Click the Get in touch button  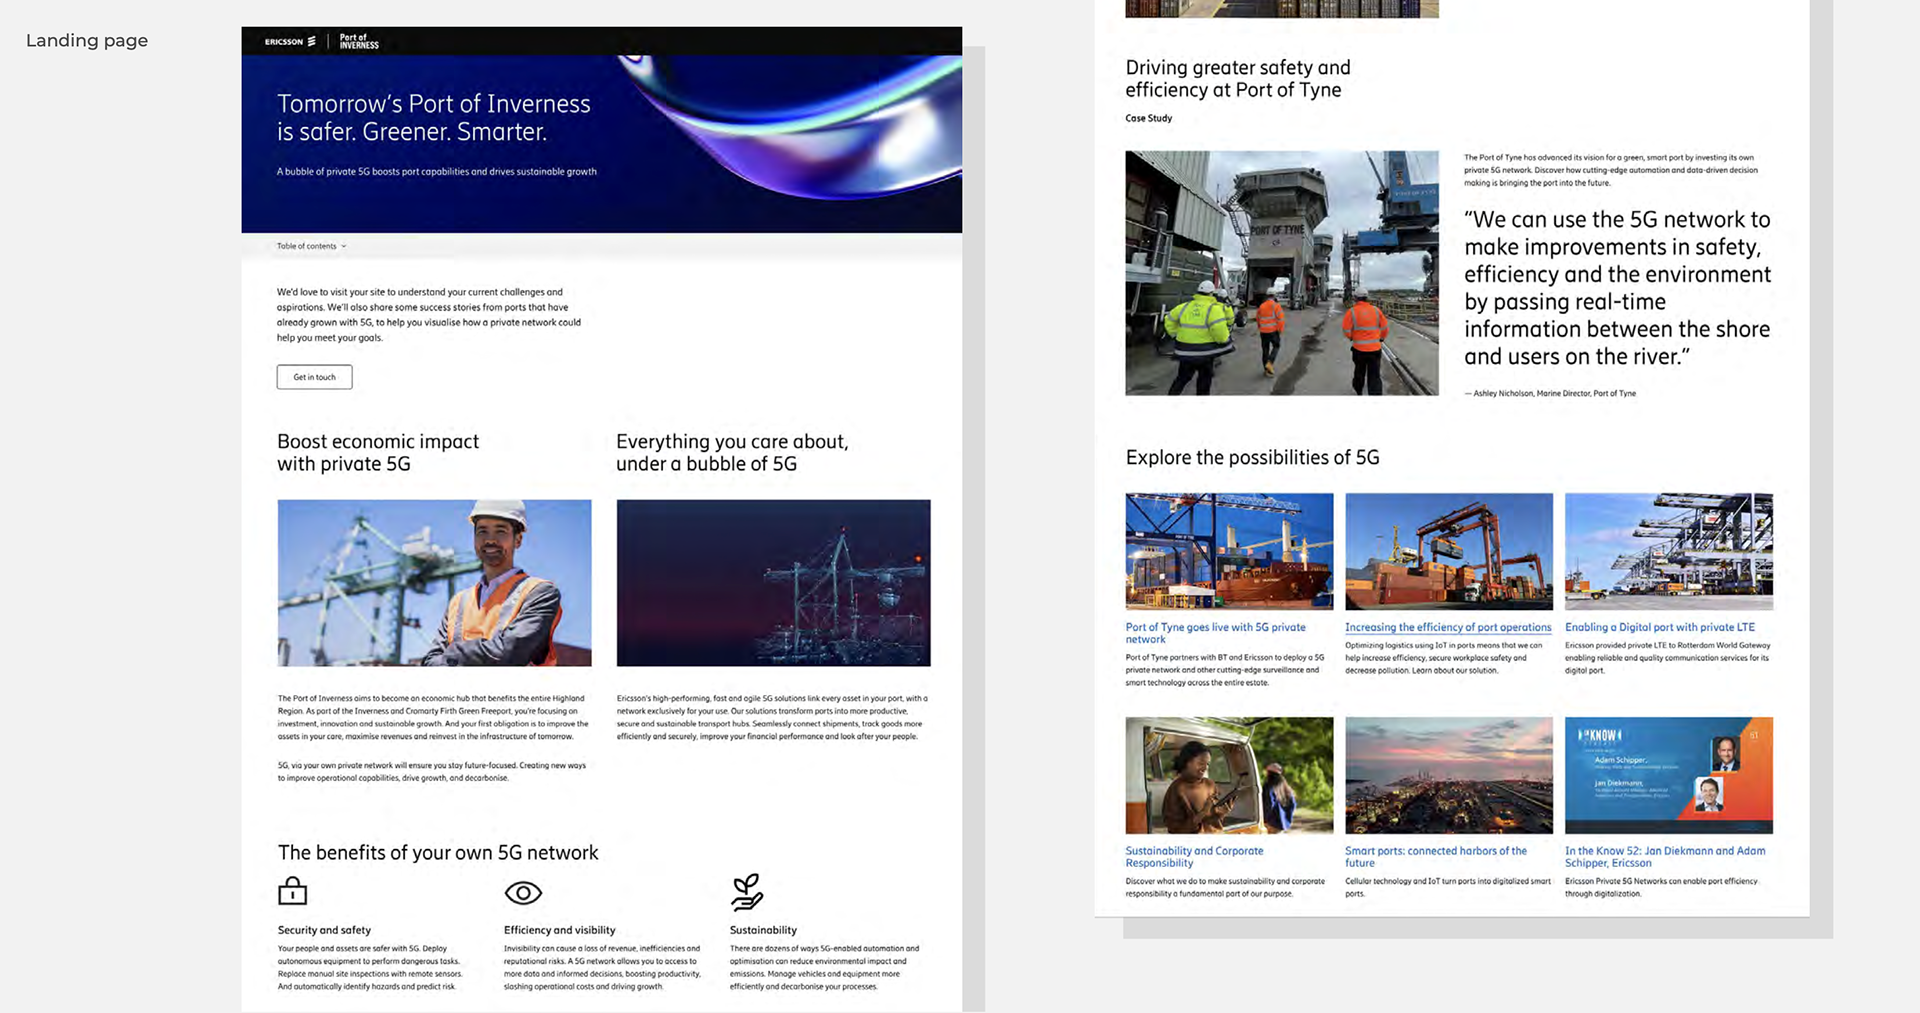(314, 377)
